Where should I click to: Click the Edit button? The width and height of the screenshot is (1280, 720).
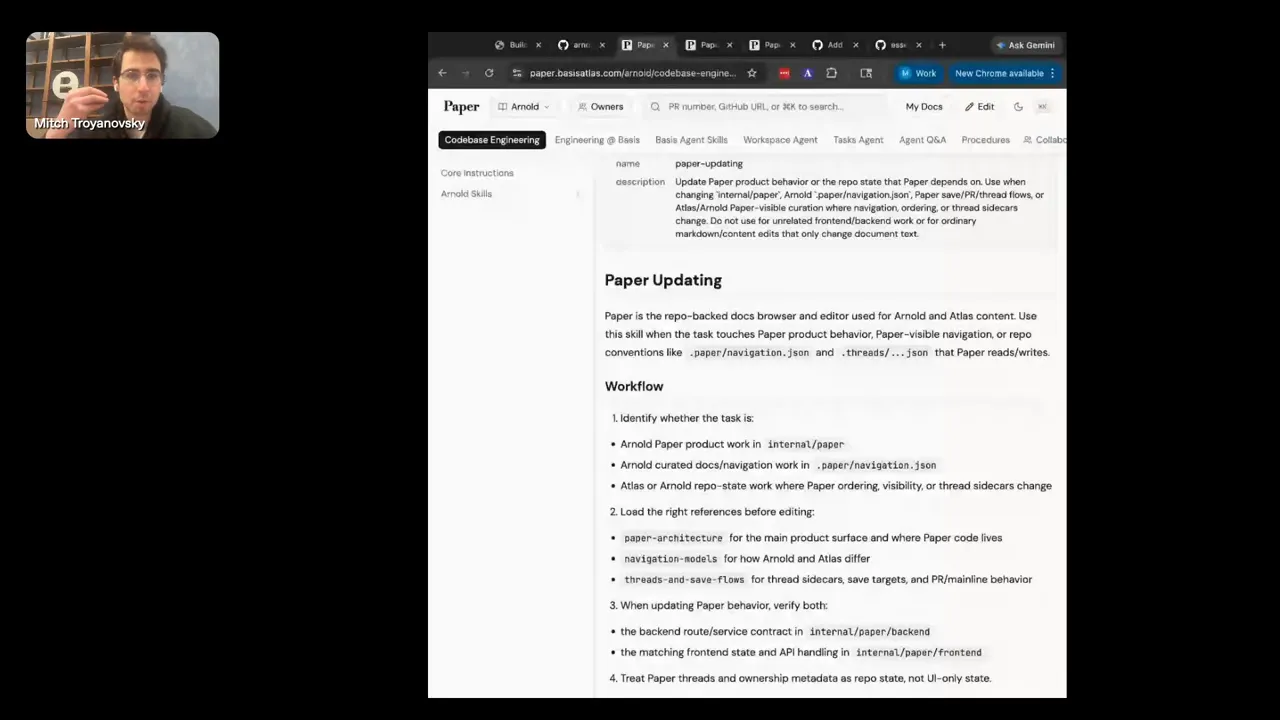(979, 107)
